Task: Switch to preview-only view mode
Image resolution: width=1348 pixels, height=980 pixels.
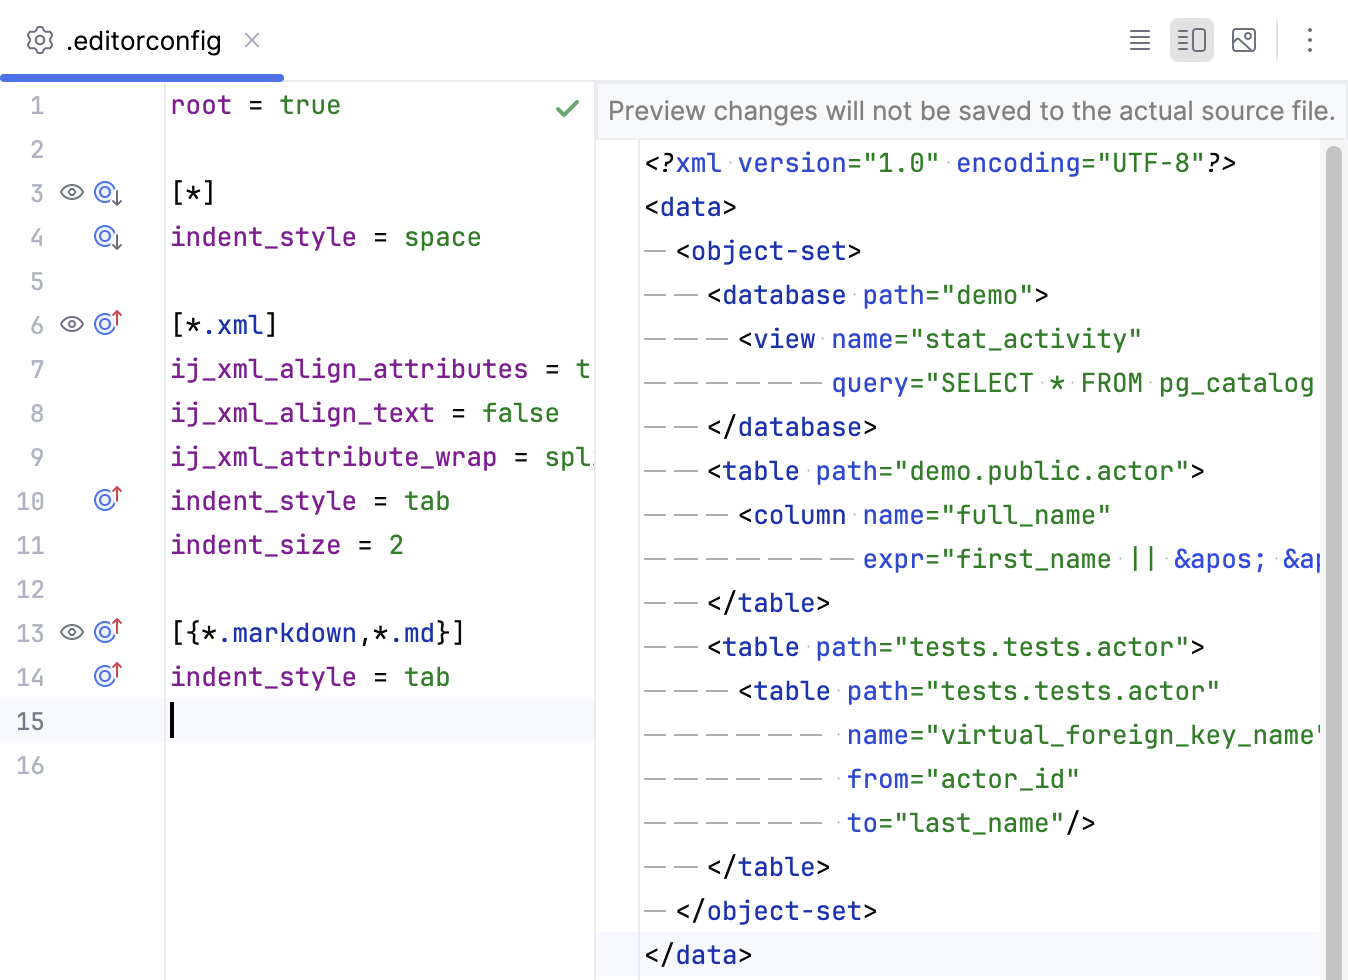Action: 1243,40
